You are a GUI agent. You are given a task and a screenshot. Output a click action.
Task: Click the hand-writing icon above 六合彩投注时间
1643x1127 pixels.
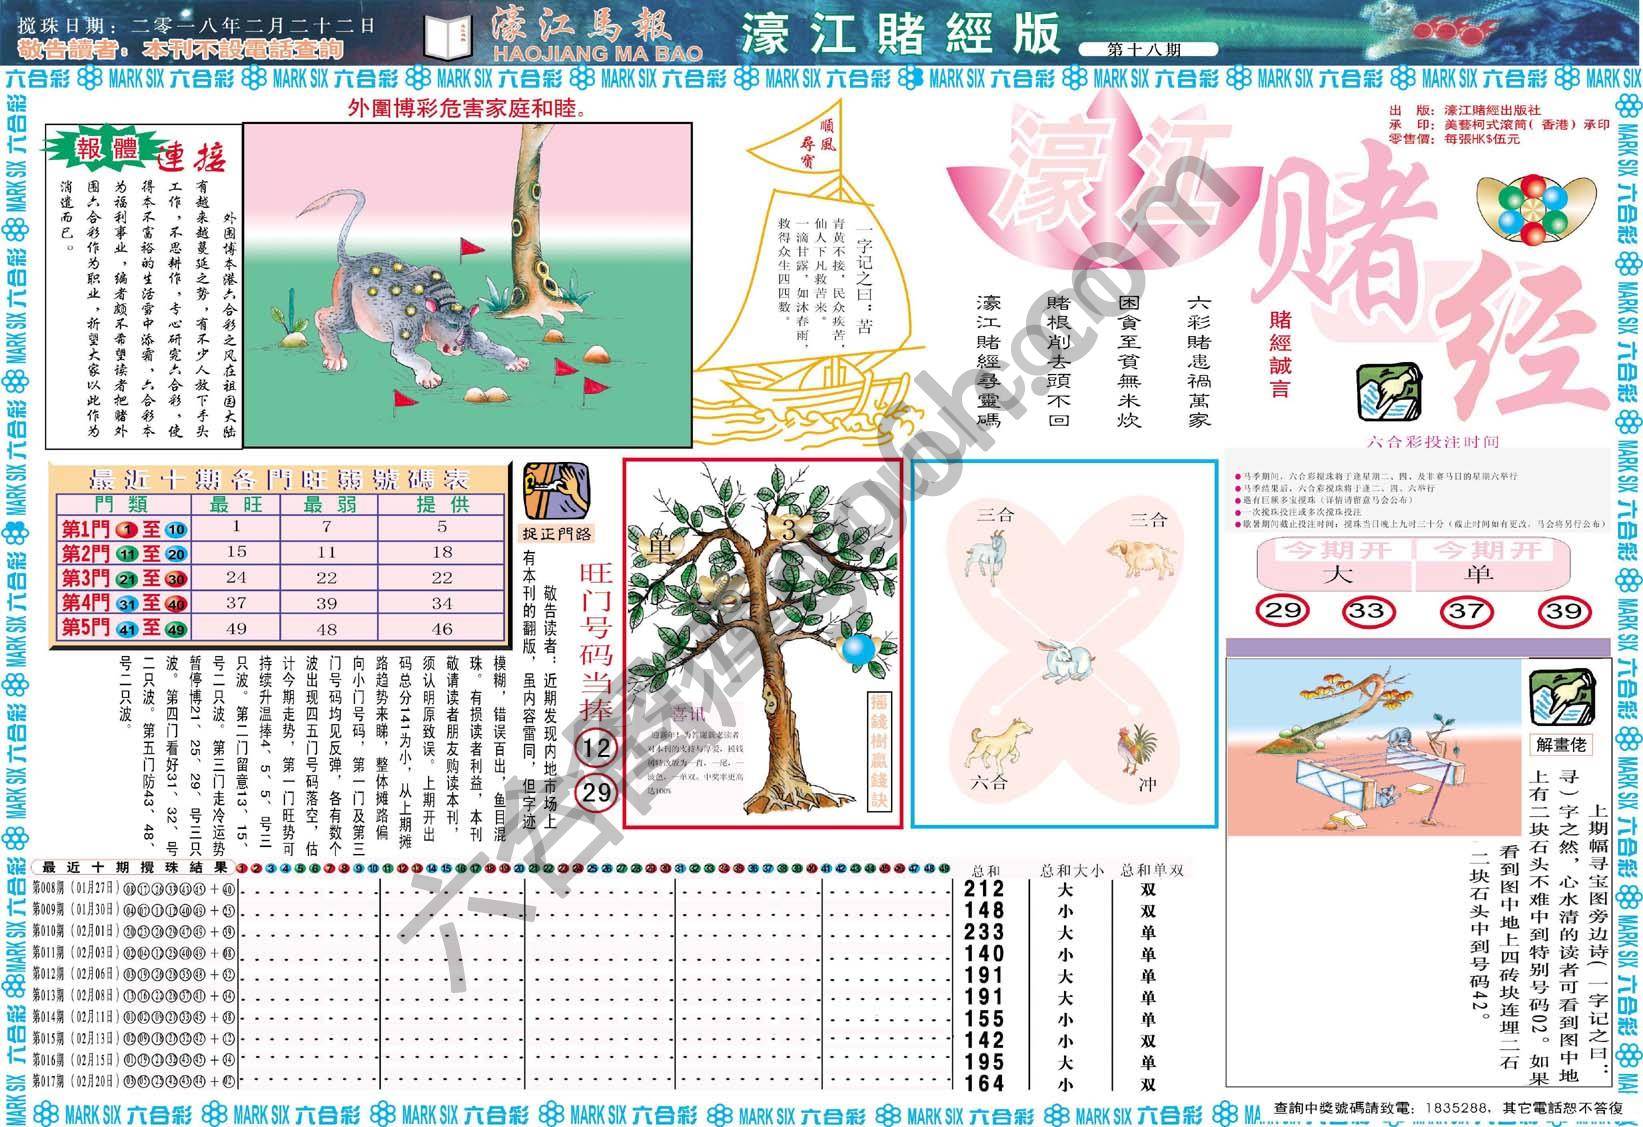(x=1391, y=392)
